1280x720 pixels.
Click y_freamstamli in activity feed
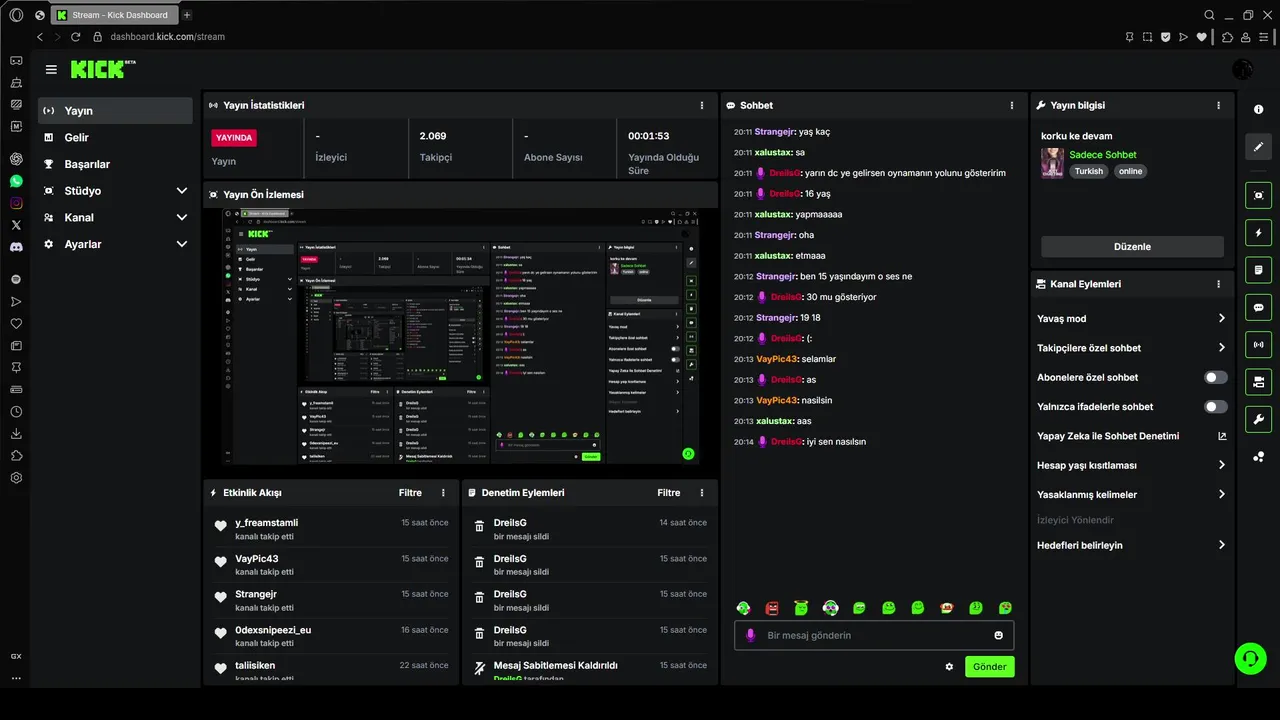pyautogui.click(x=266, y=523)
